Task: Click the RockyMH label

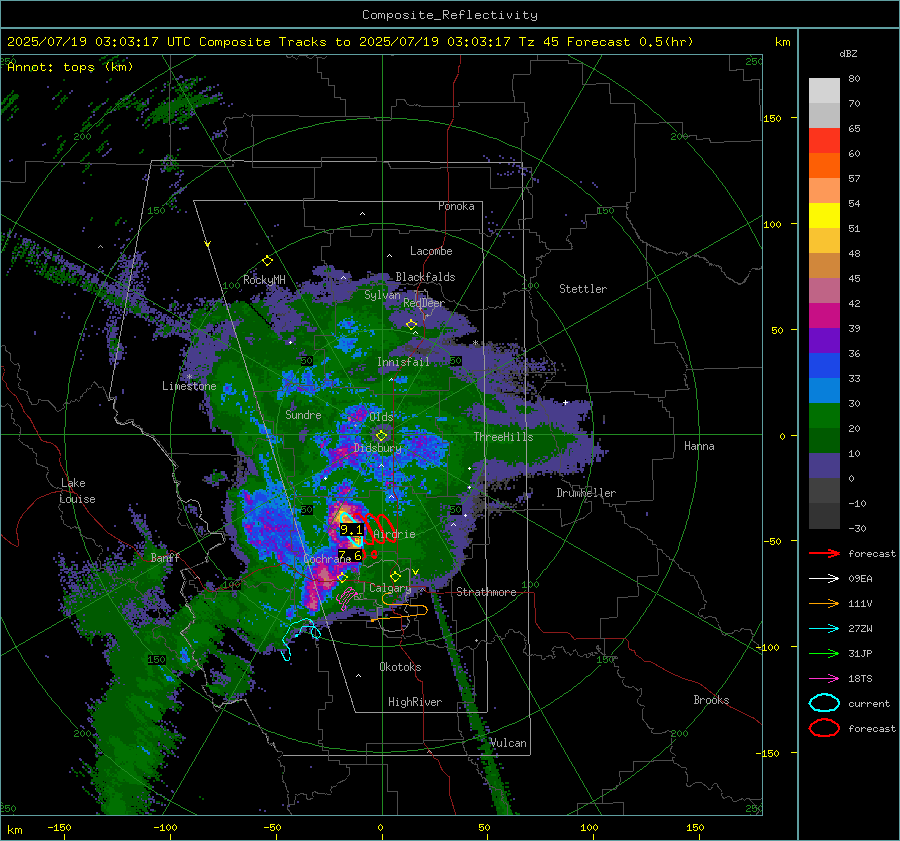Action: (x=264, y=280)
